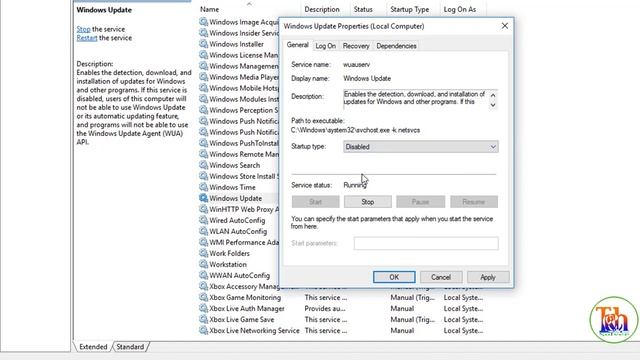Click gear icon beside Workstation service

pos(203,264)
